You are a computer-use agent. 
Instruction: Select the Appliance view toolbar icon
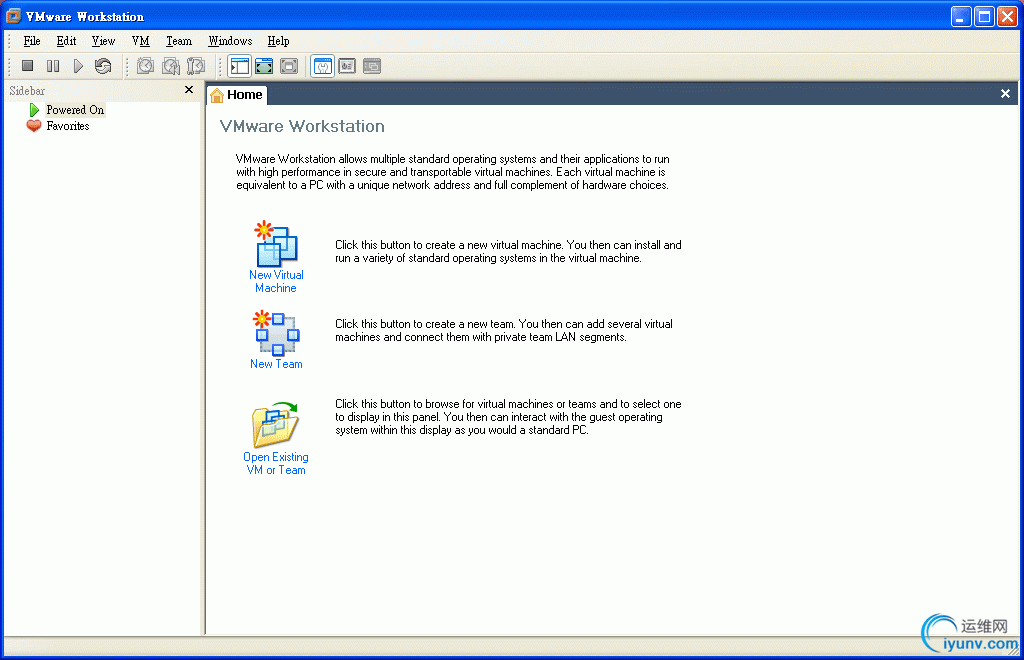[x=347, y=66]
